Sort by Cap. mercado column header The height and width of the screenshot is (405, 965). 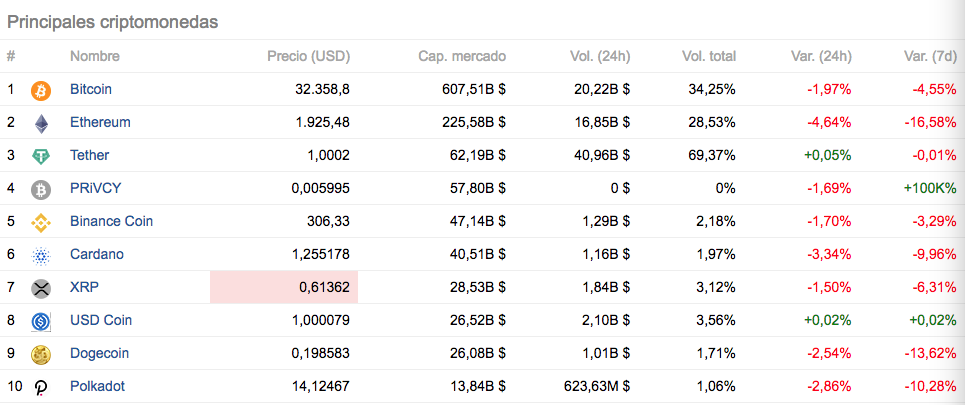462,57
